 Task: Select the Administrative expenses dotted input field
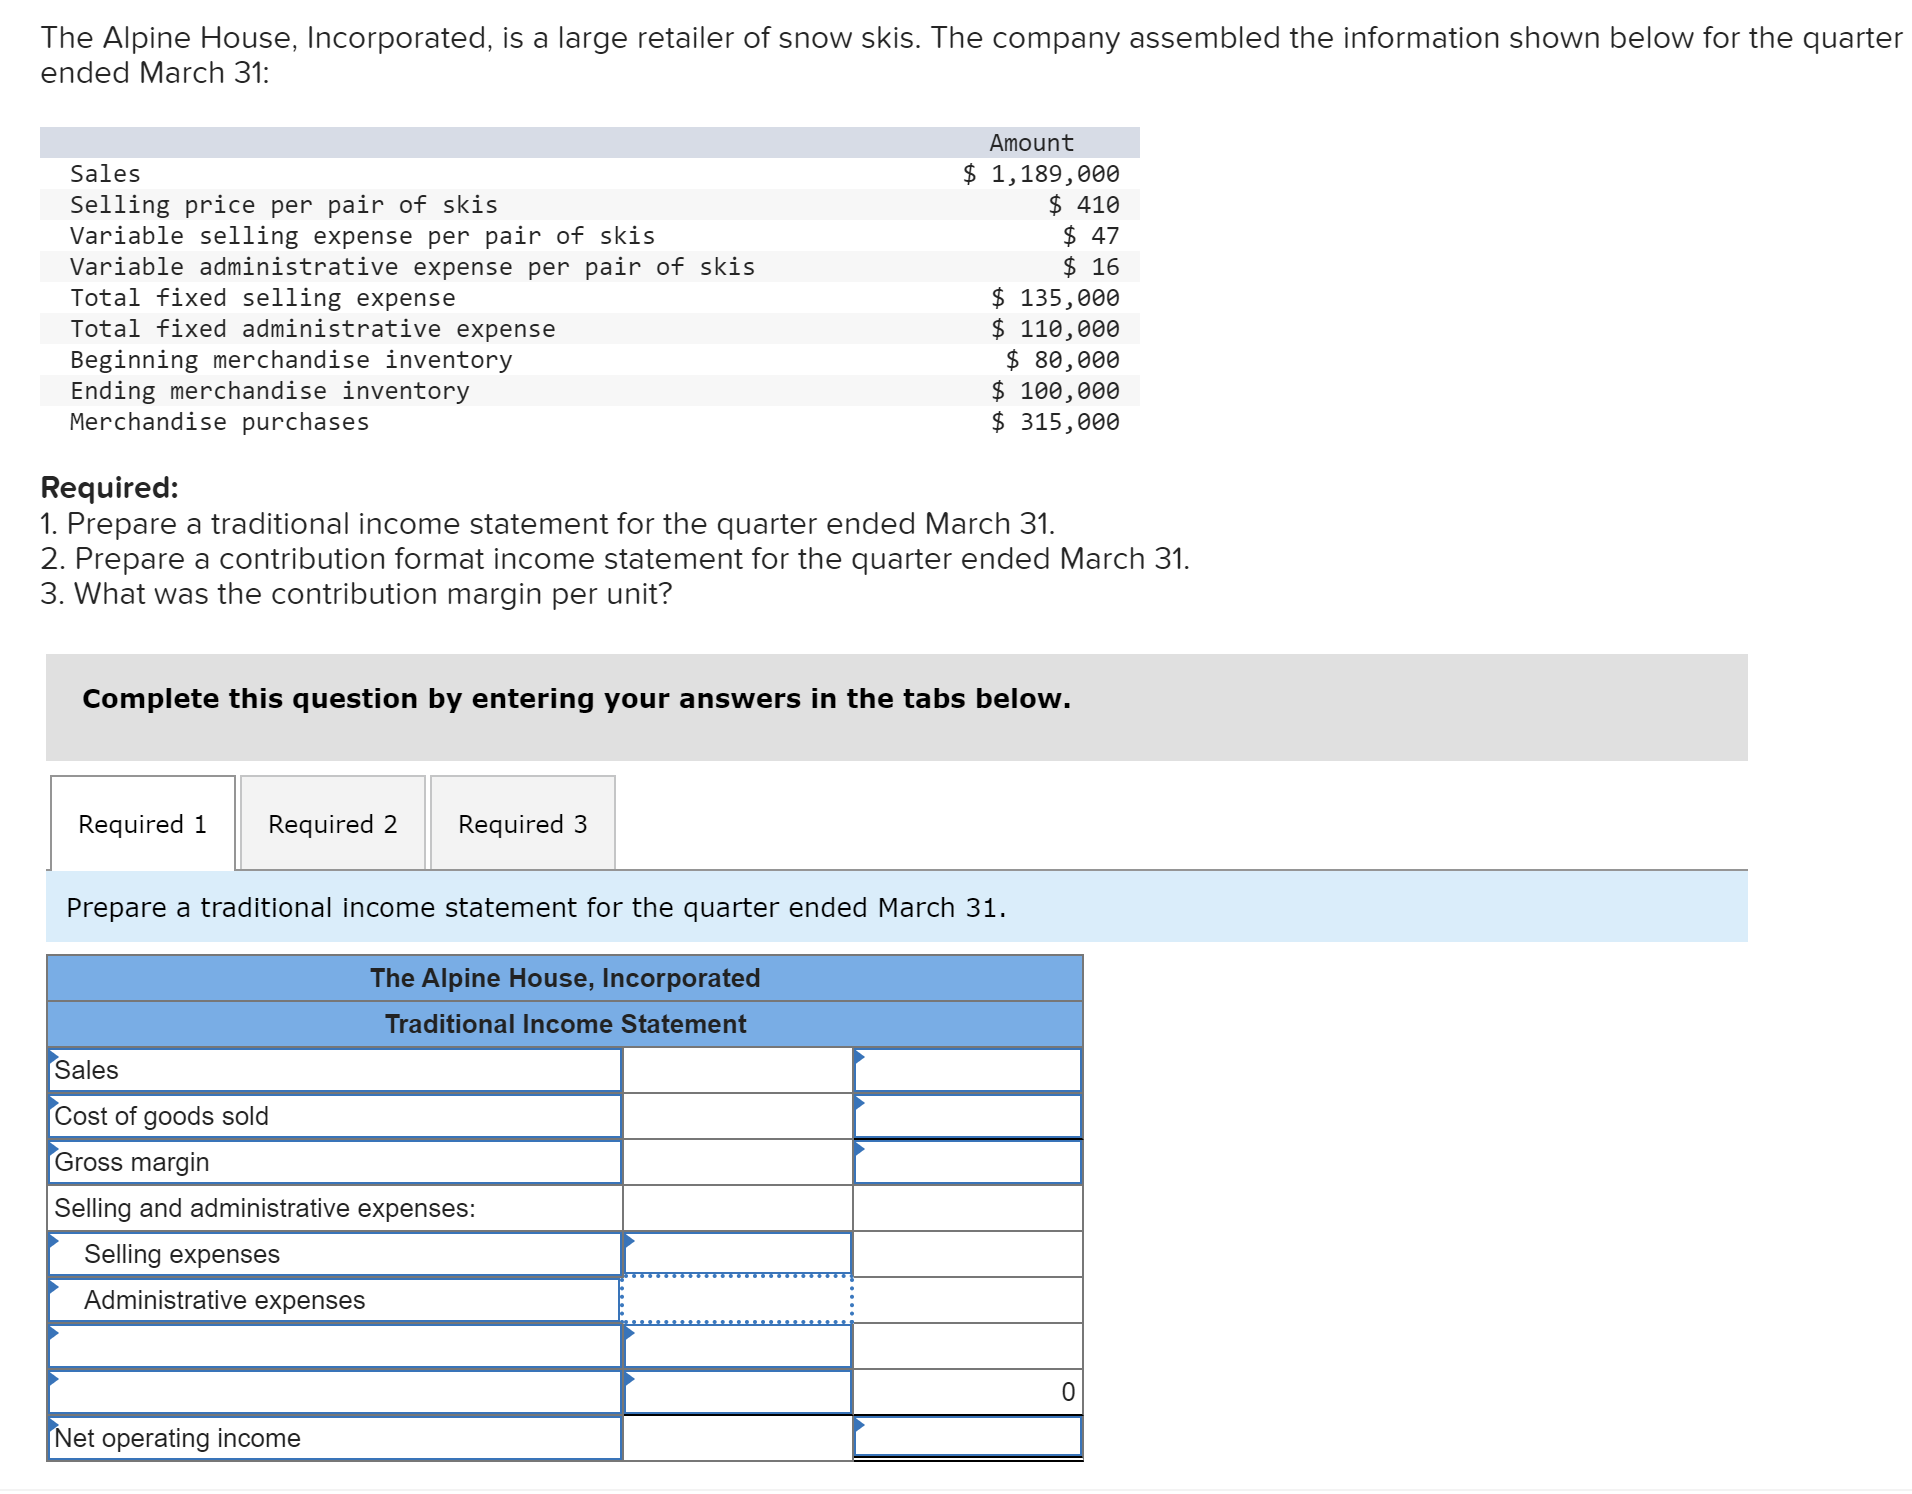click(737, 1298)
